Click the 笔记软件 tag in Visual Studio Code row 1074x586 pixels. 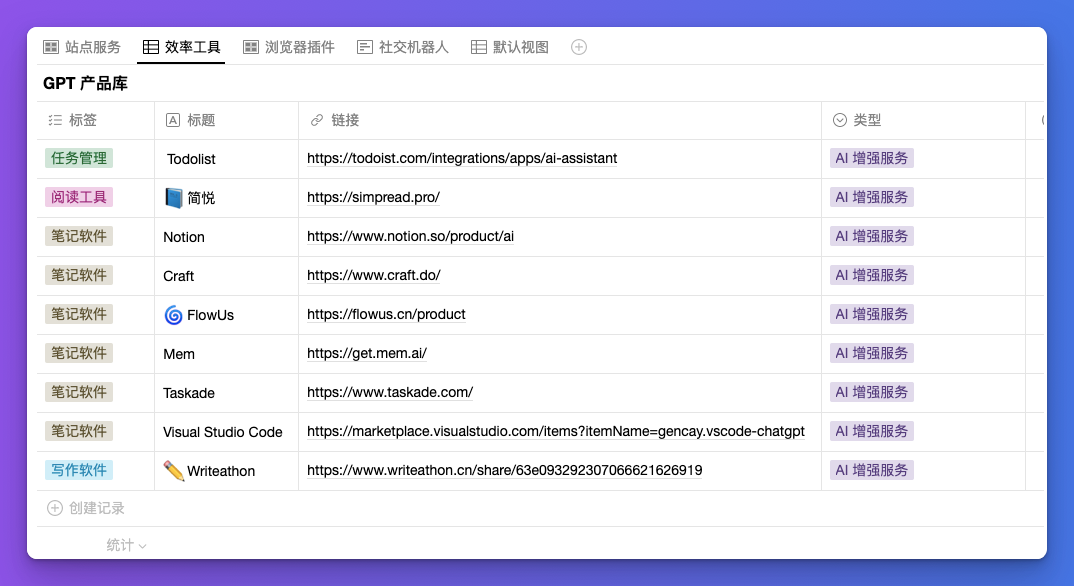click(x=79, y=431)
